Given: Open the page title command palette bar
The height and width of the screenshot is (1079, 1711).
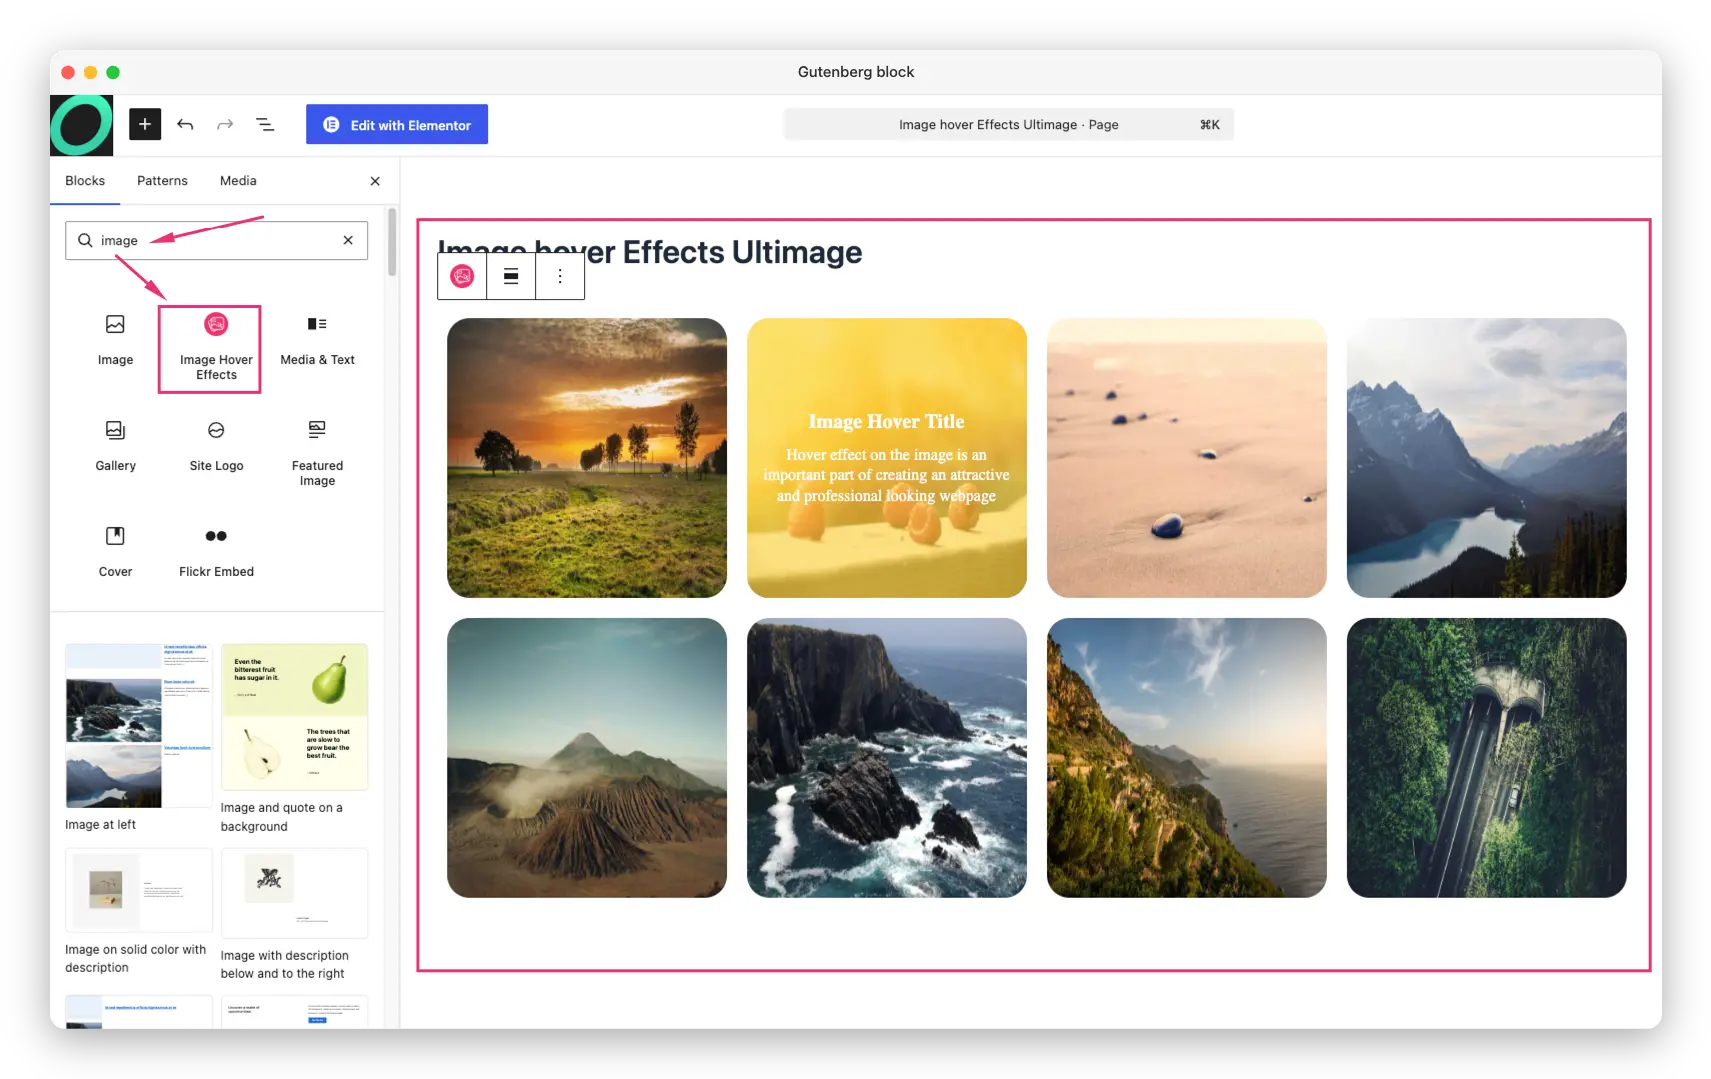Looking at the screenshot, I should click(x=1009, y=125).
